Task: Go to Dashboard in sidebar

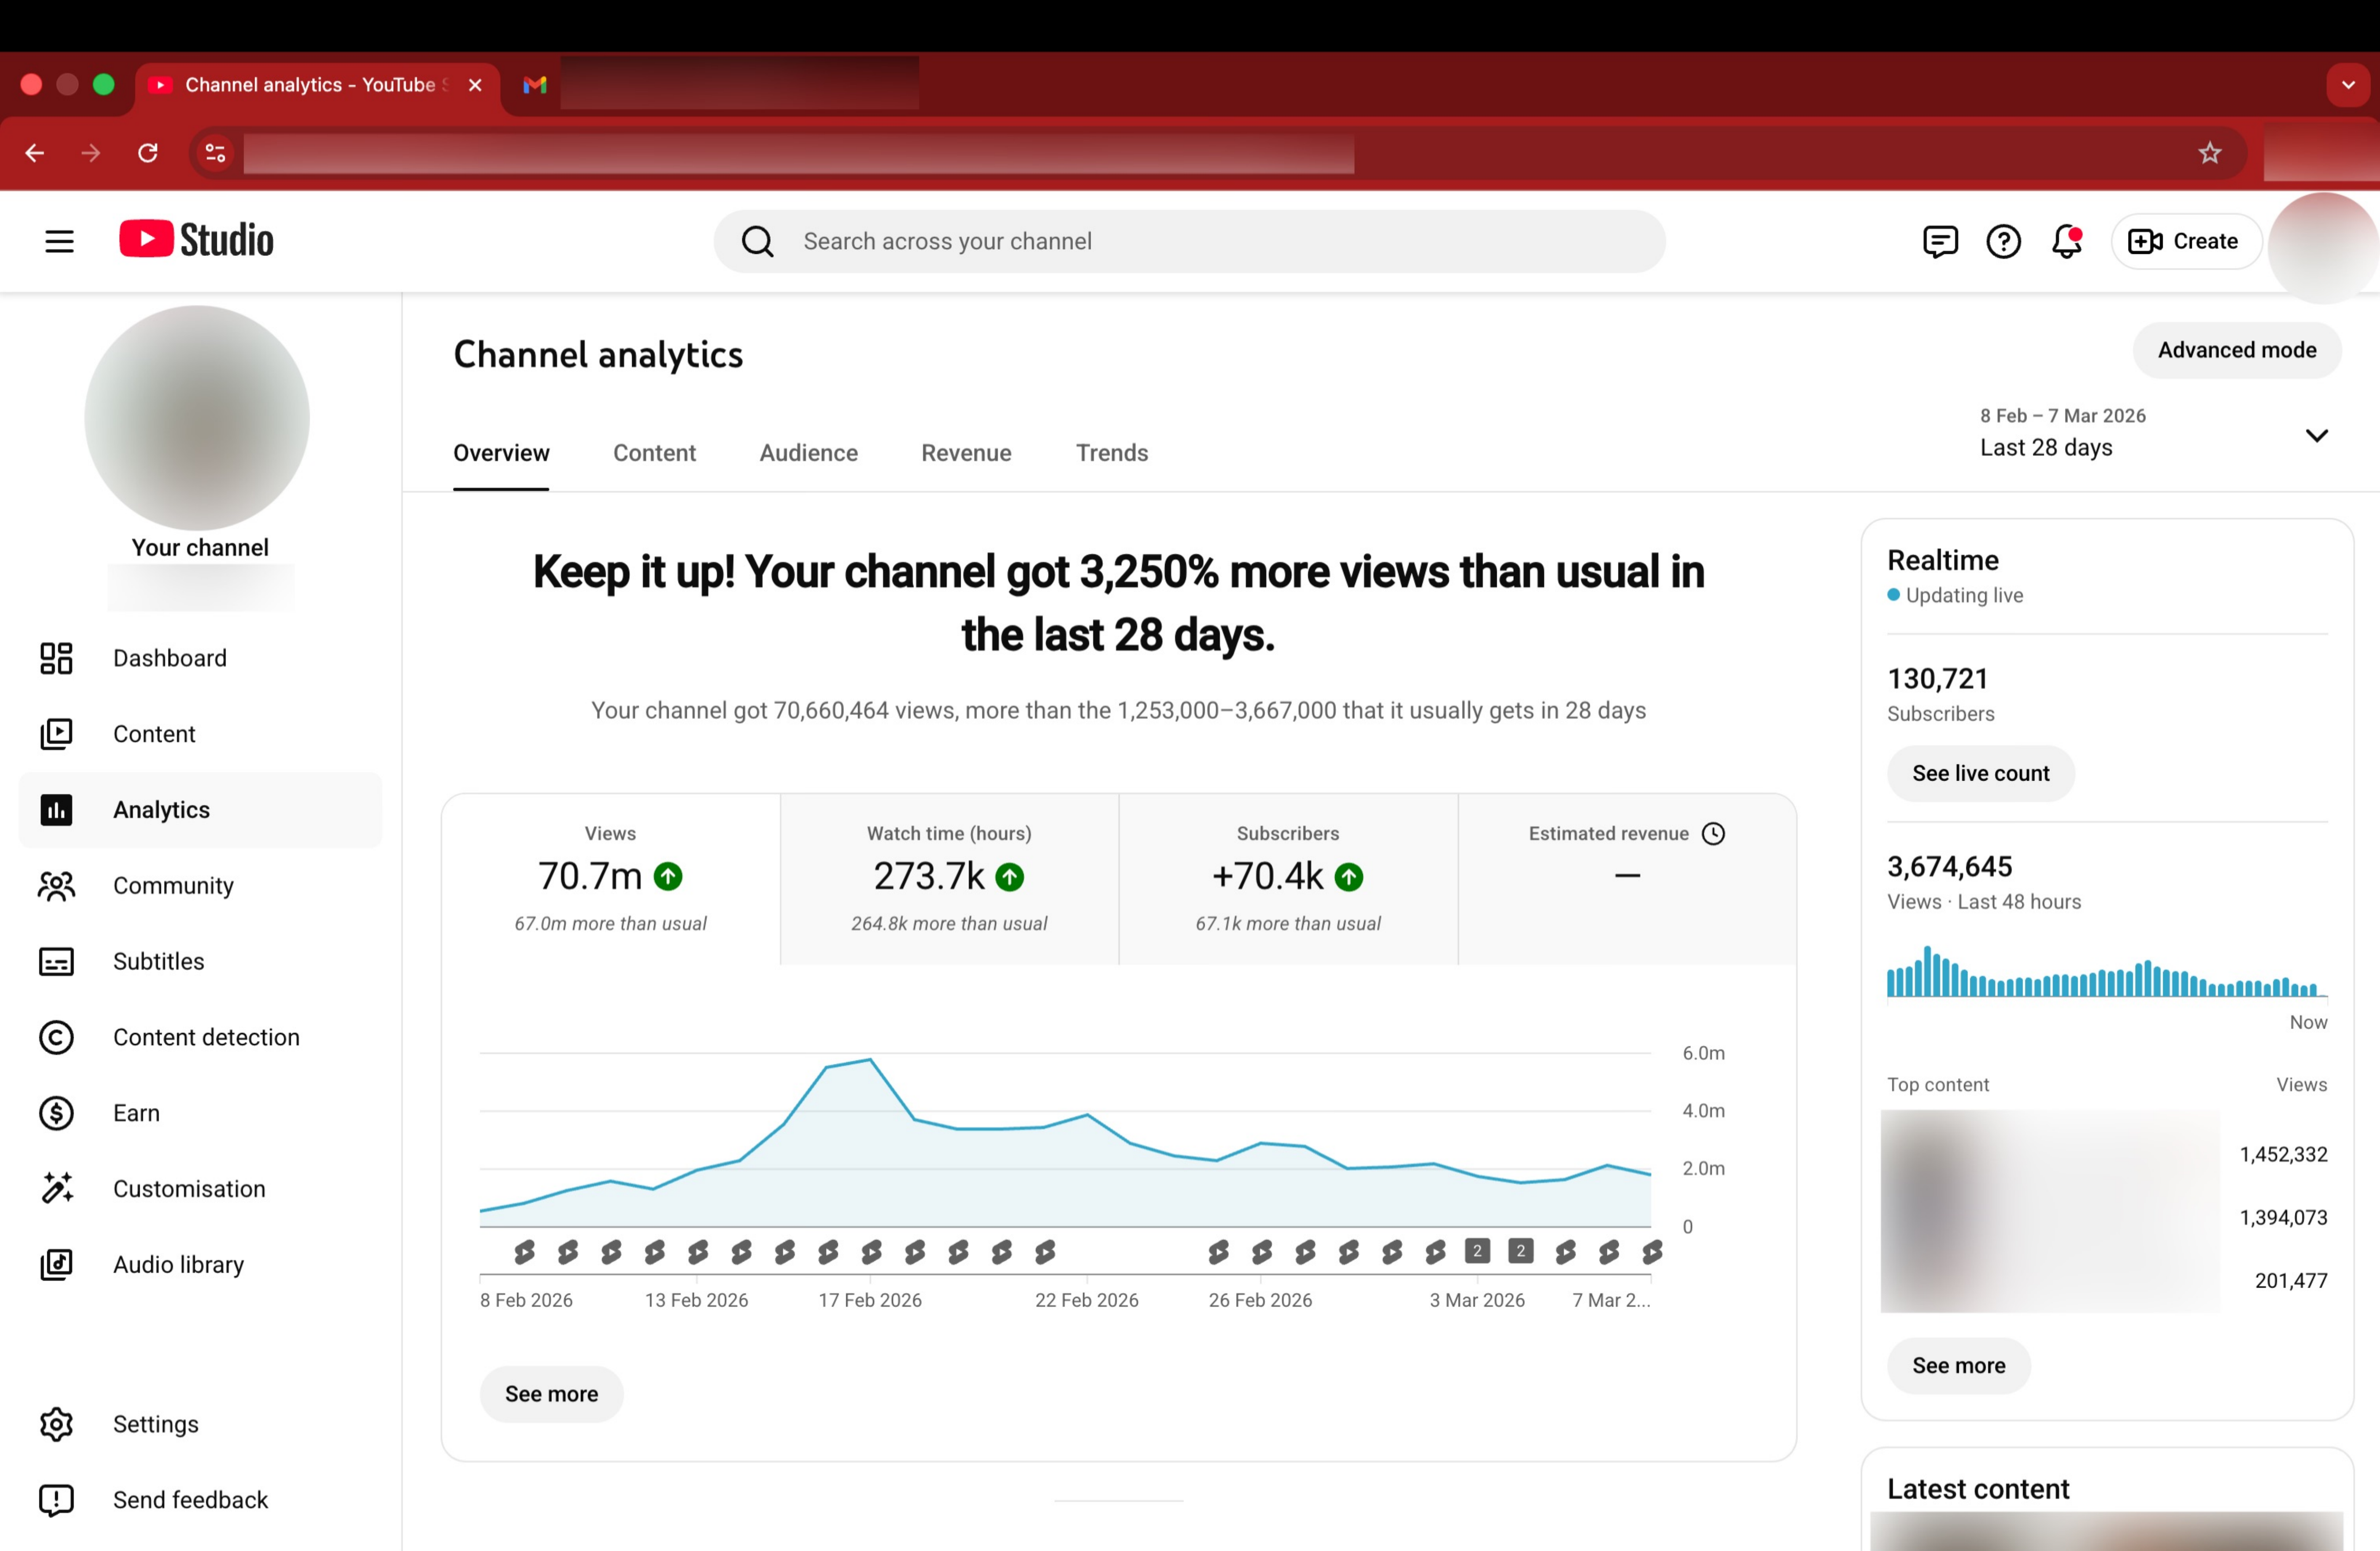Action: click(200, 658)
